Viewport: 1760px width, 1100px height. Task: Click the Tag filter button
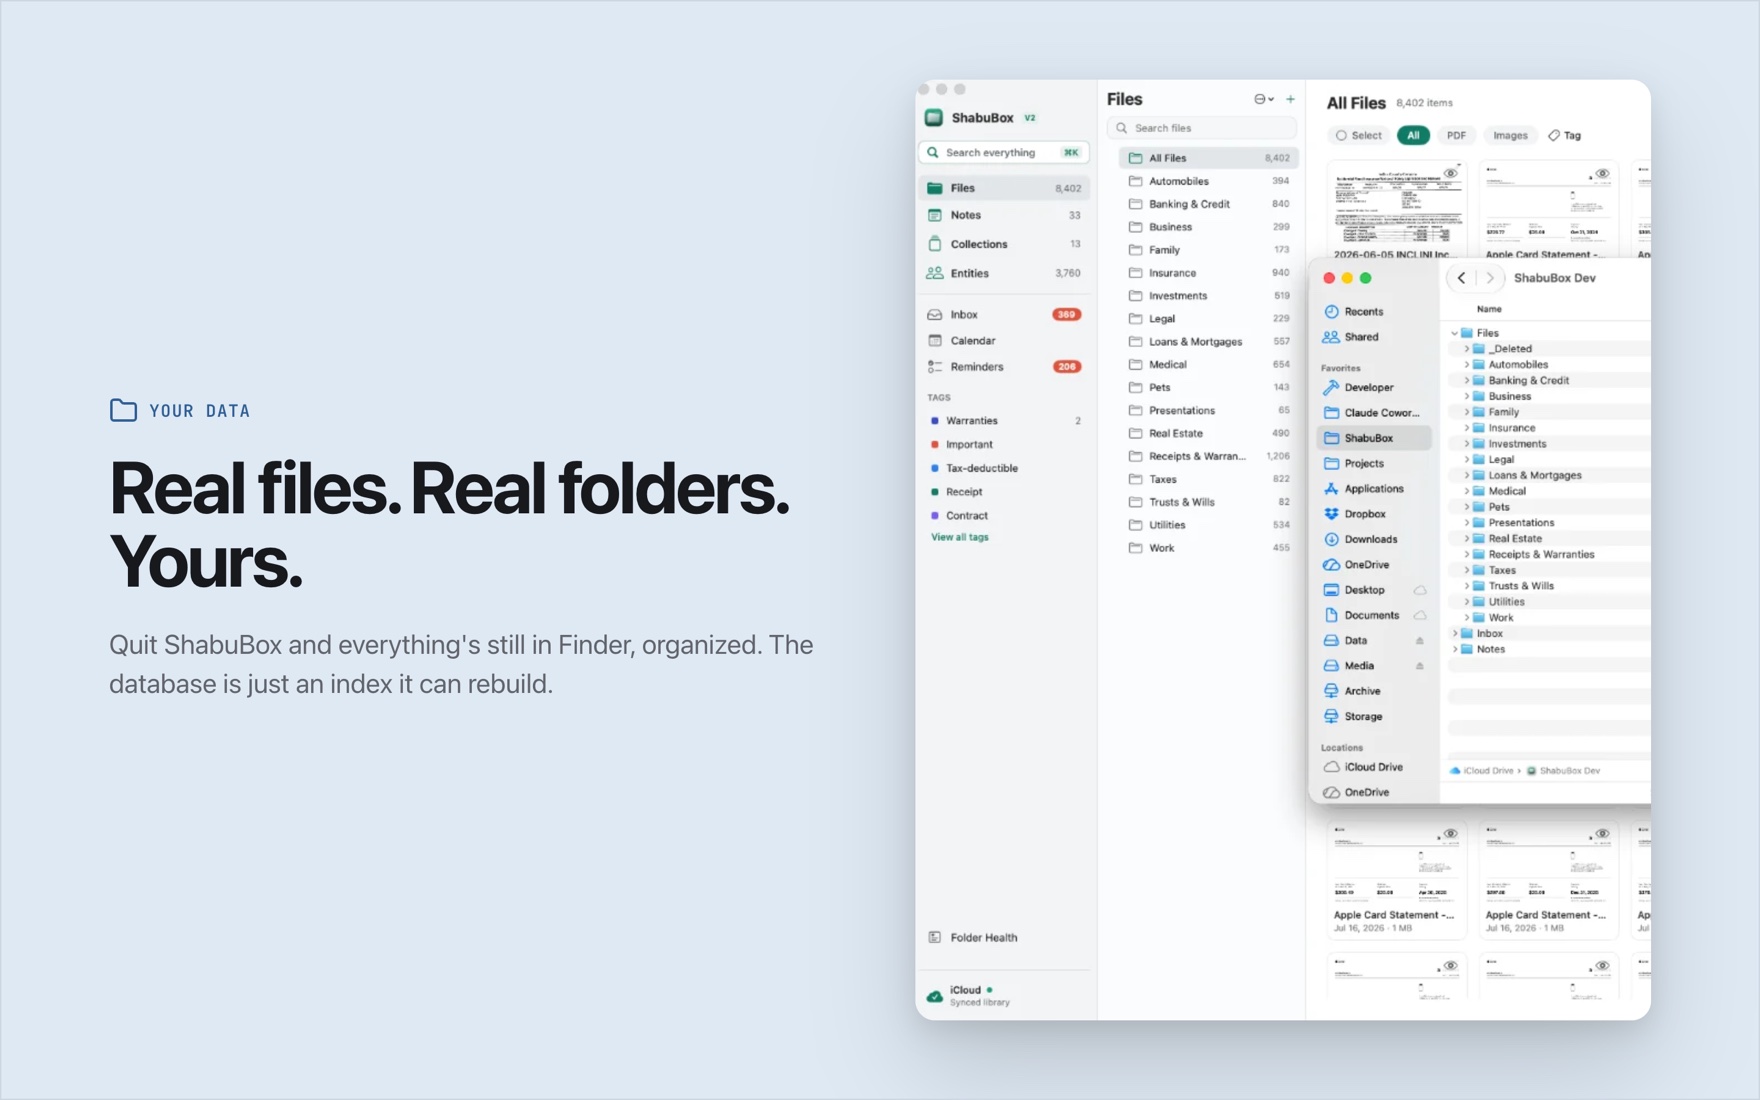[1565, 135]
